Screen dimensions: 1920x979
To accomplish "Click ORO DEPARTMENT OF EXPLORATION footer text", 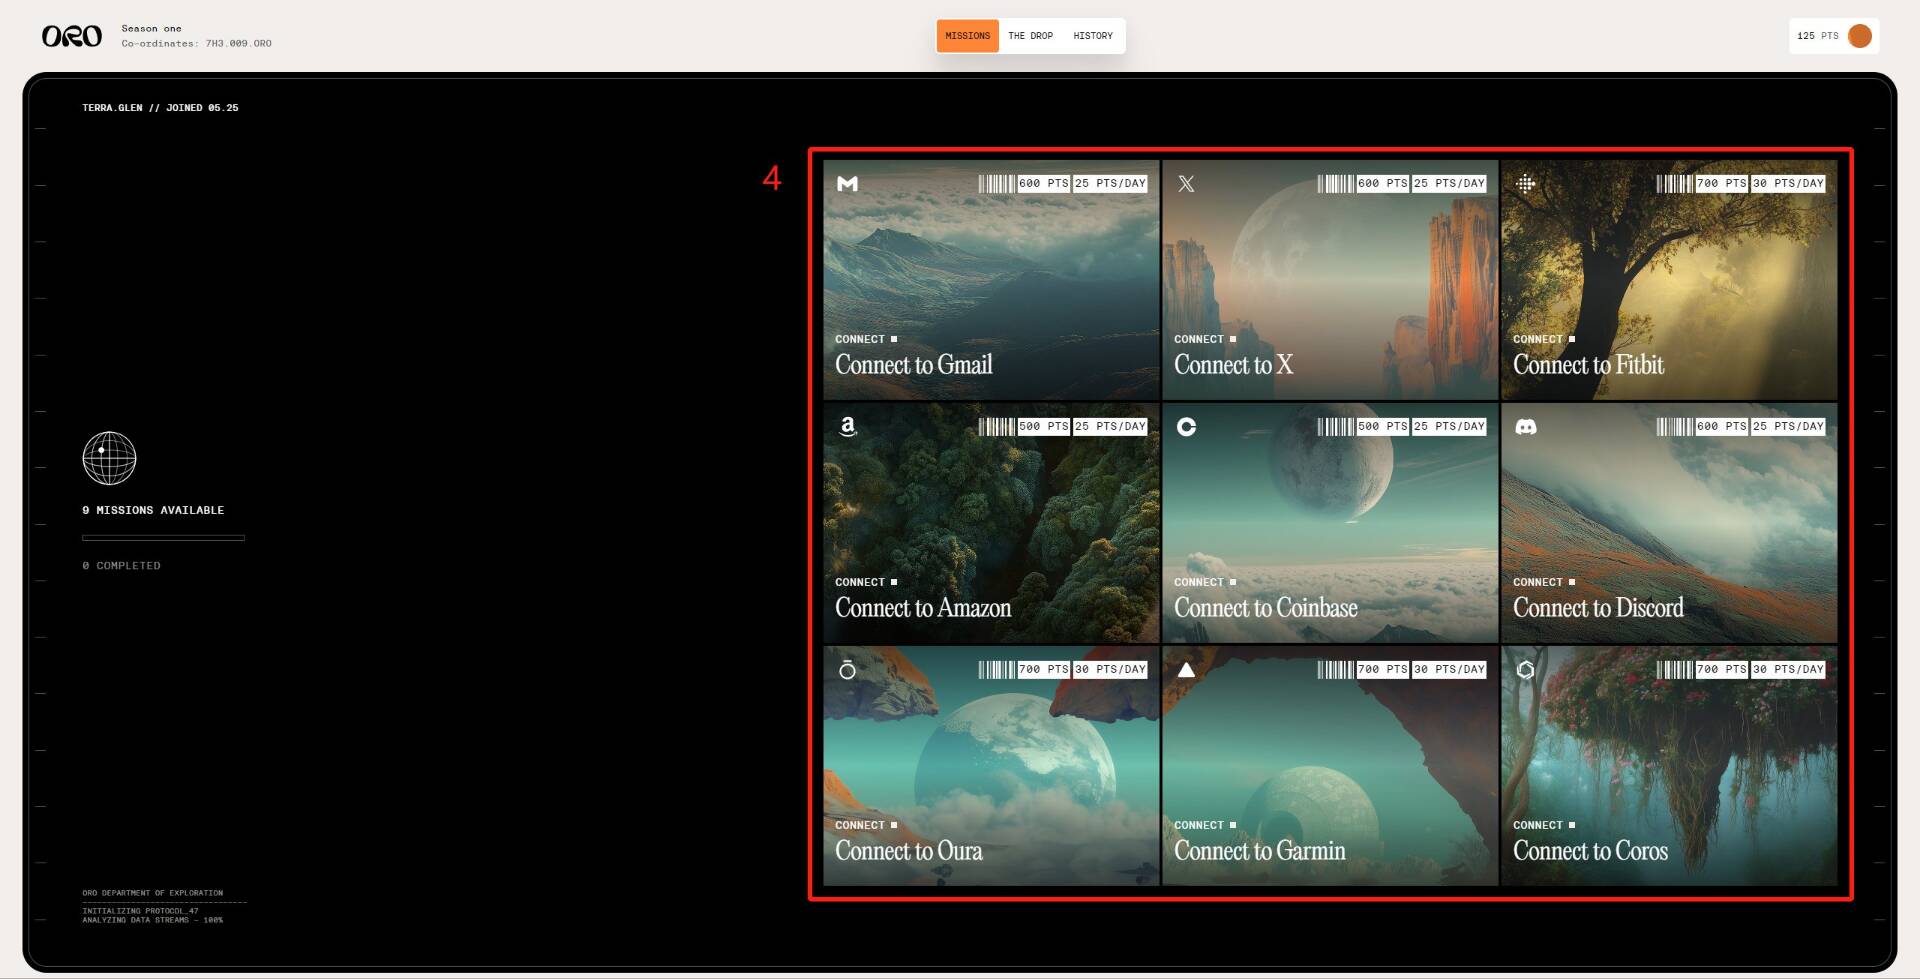I will [152, 893].
